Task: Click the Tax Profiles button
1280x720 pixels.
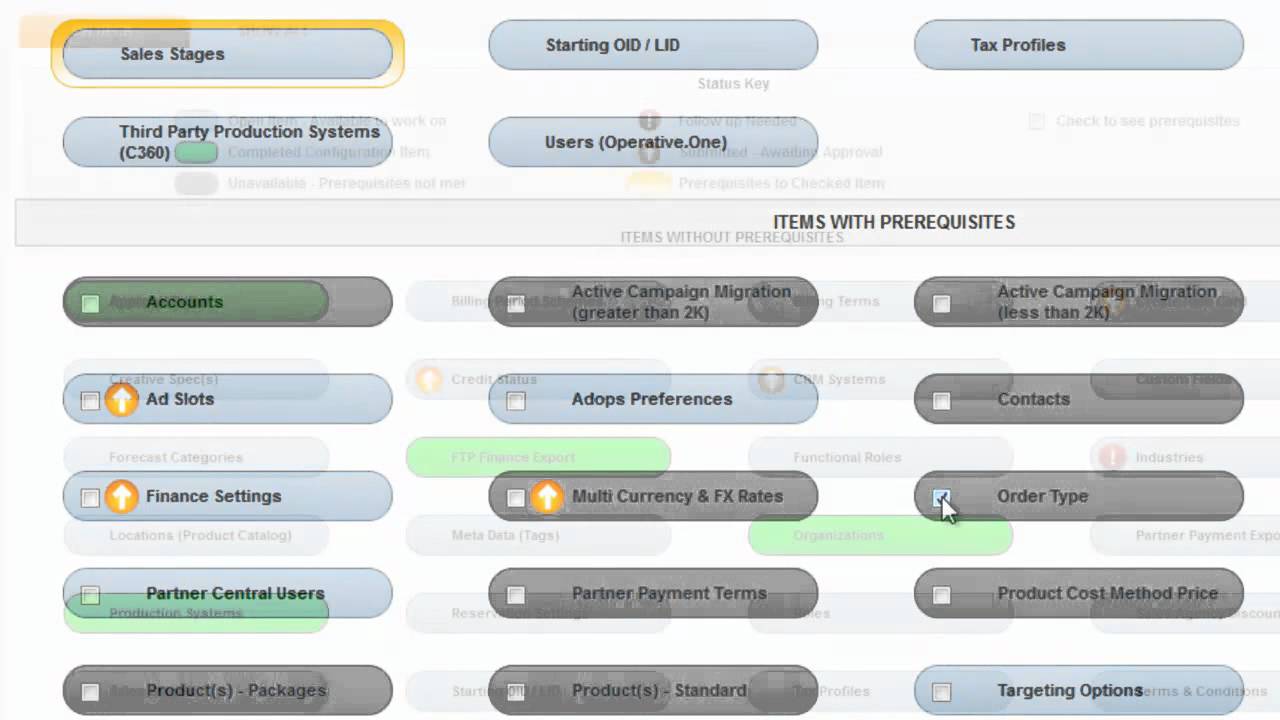Action: coord(1078,46)
